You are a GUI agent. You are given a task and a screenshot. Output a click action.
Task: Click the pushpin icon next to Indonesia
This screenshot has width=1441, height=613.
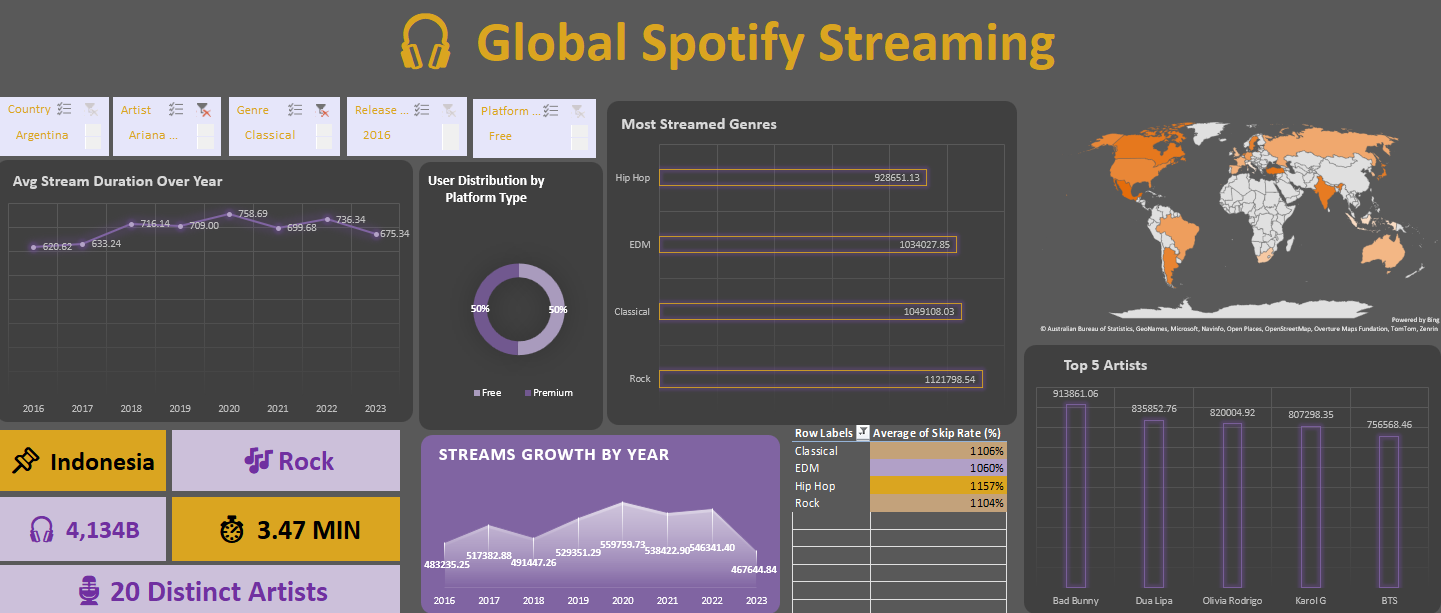26,461
